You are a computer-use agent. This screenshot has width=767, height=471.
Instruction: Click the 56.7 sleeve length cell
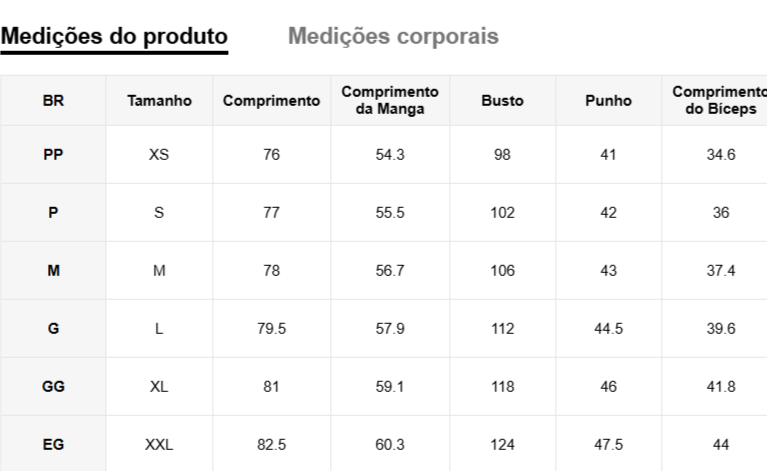390,271
